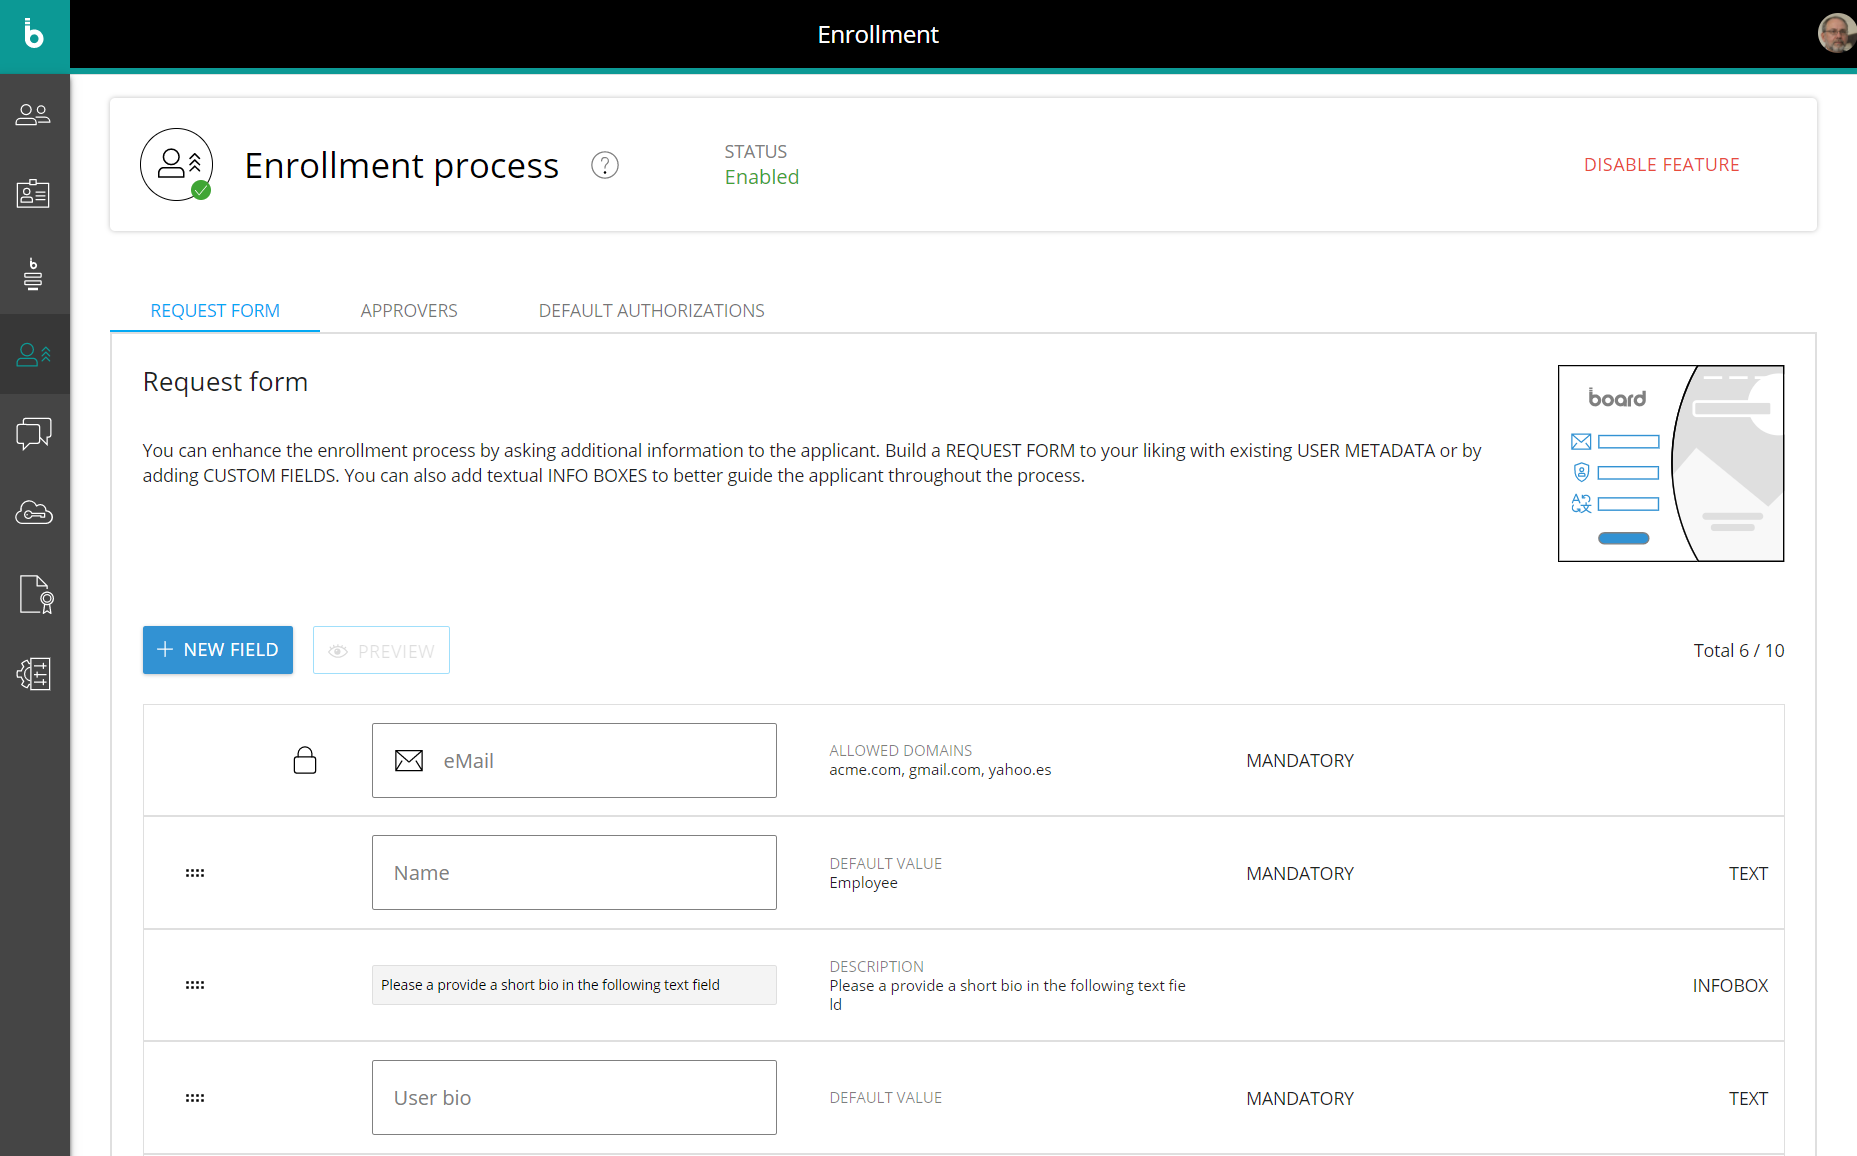Open the DEFAULT AUTHORIZATIONS tab
This screenshot has width=1857, height=1156.
click(x=651, y=310)
